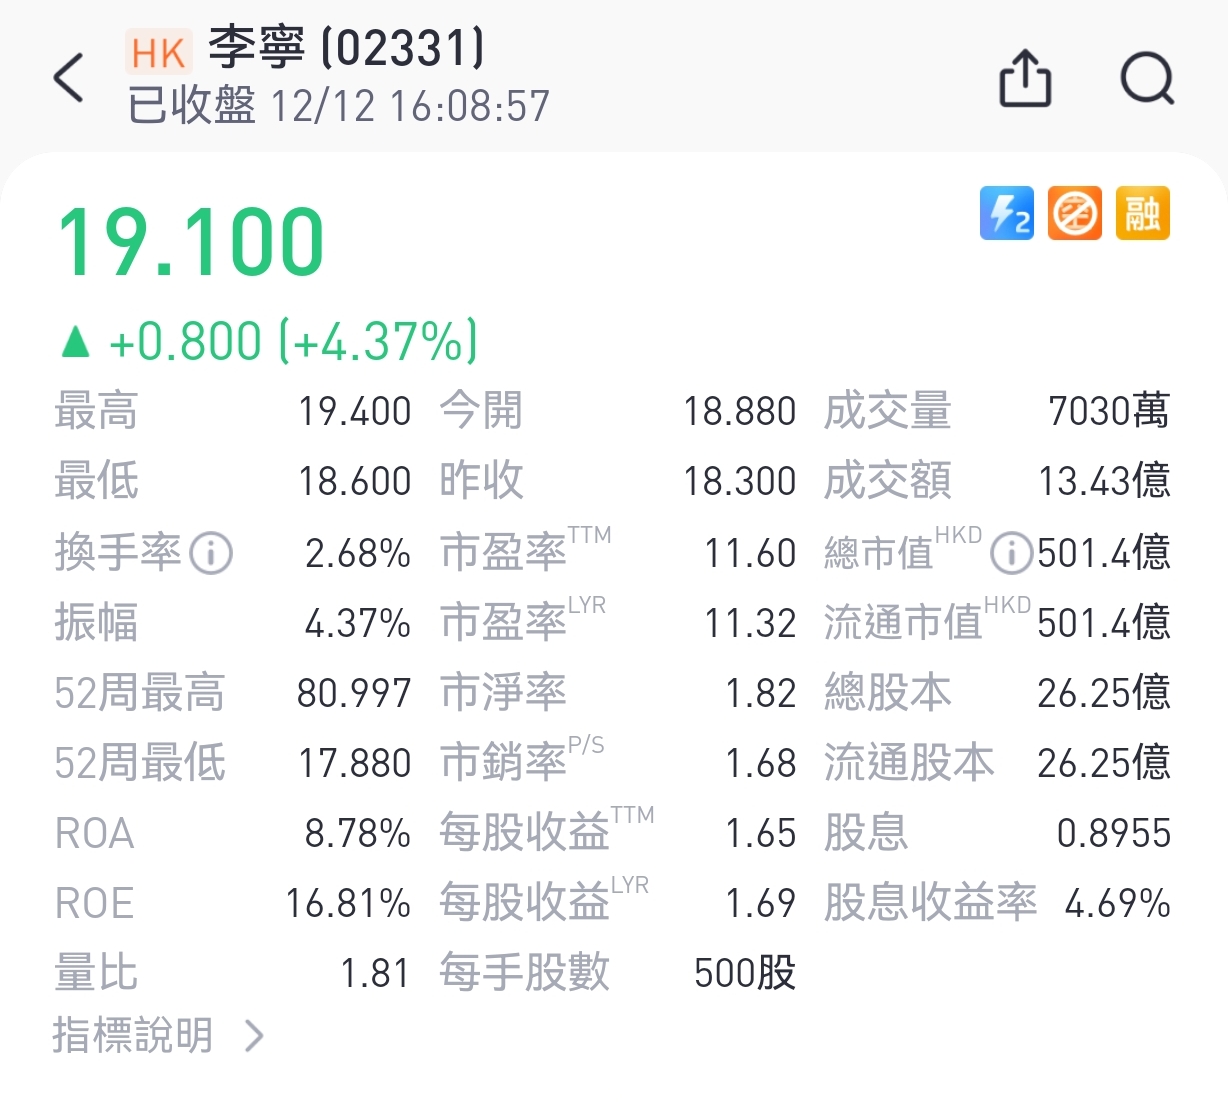Tap the 流通股本 label

tap(909, 763)
